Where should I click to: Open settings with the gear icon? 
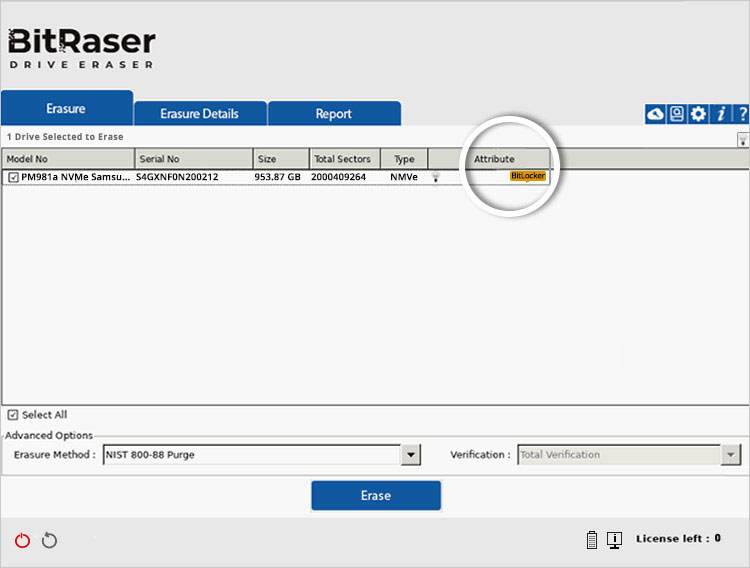(x=698, y=114)
